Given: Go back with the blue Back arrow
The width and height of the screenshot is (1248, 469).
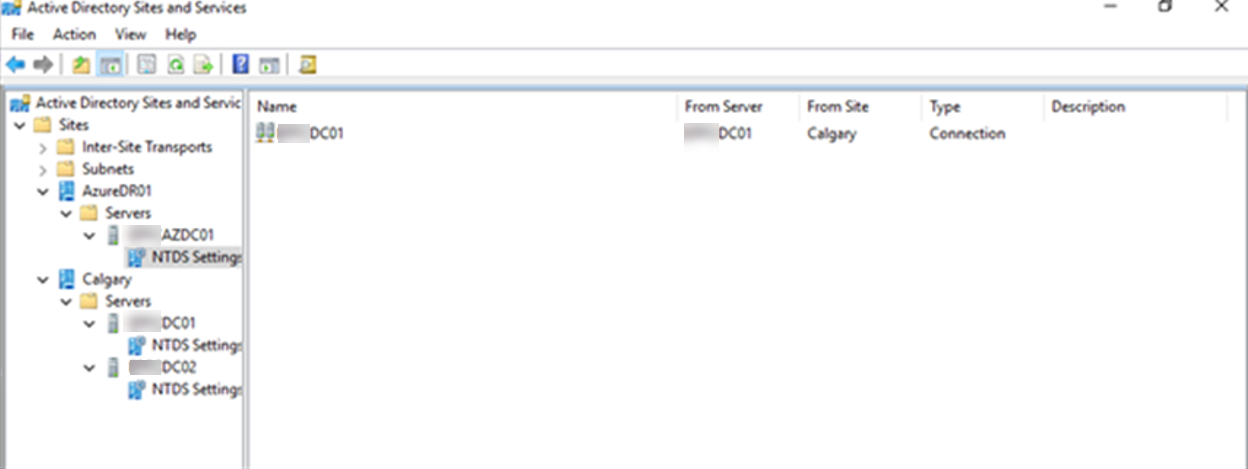Looking at the screenshot, I should (x=16, y=65).
